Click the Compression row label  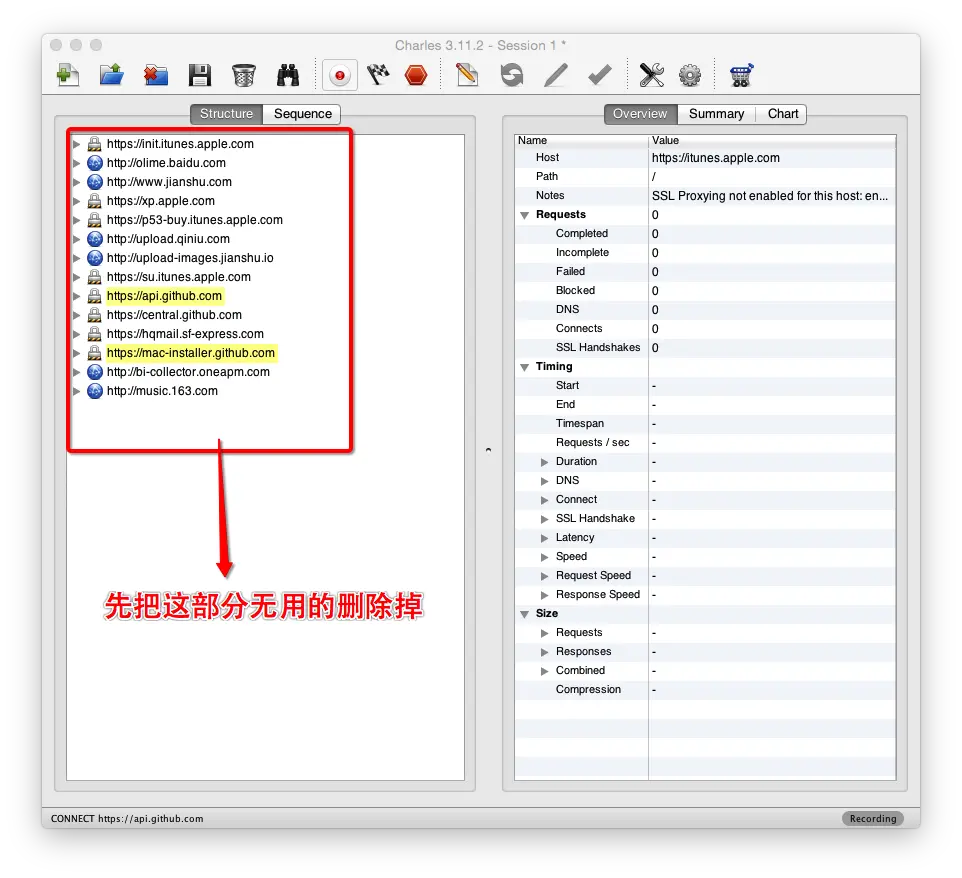click(588, 690)
